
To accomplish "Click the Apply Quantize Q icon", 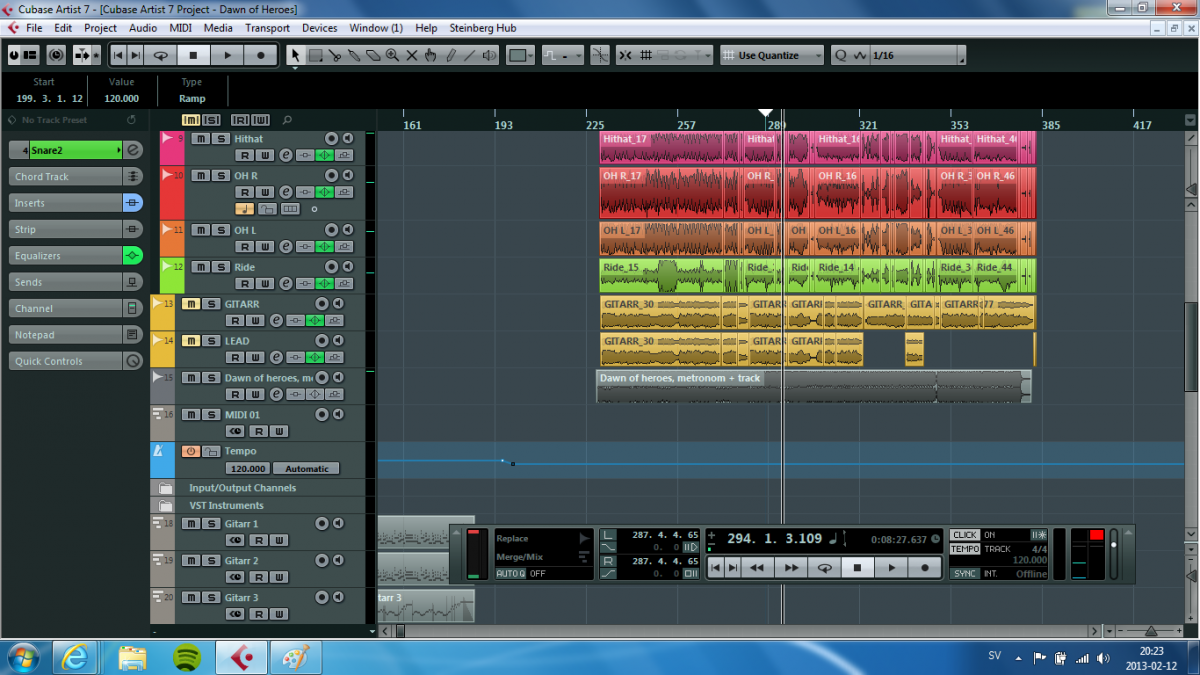I will pyautogui.click(x=840, y=55).
